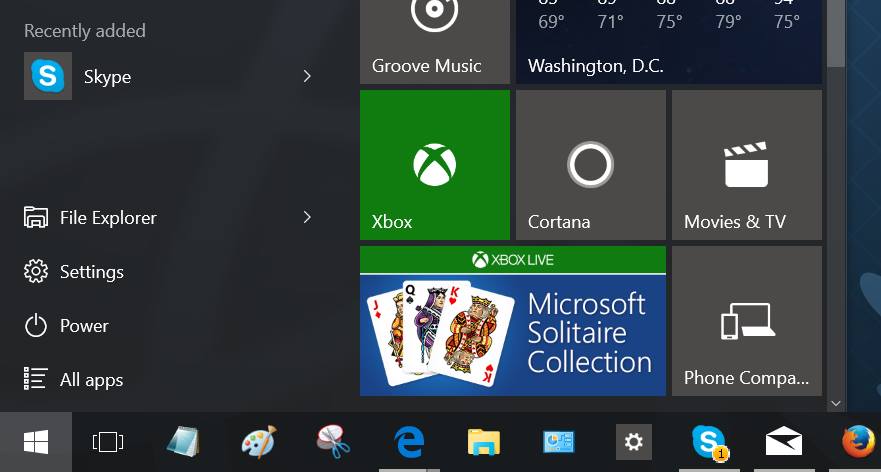Launch the Groove Music tile
The width and height of the screenshot is (881, 472).
point(435,42)
